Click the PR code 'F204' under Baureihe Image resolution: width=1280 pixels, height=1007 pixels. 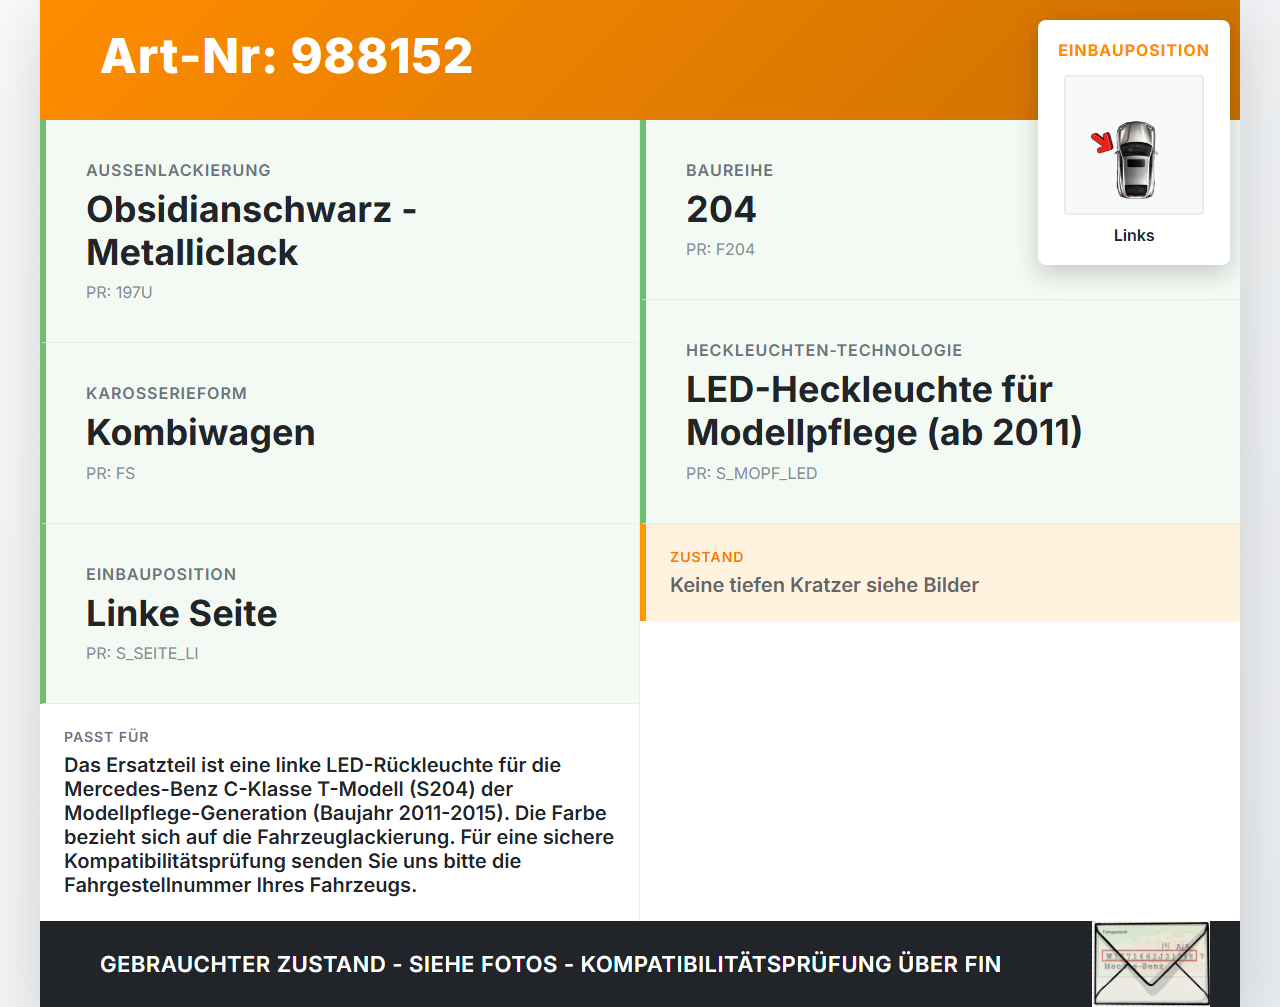(720, 249)
